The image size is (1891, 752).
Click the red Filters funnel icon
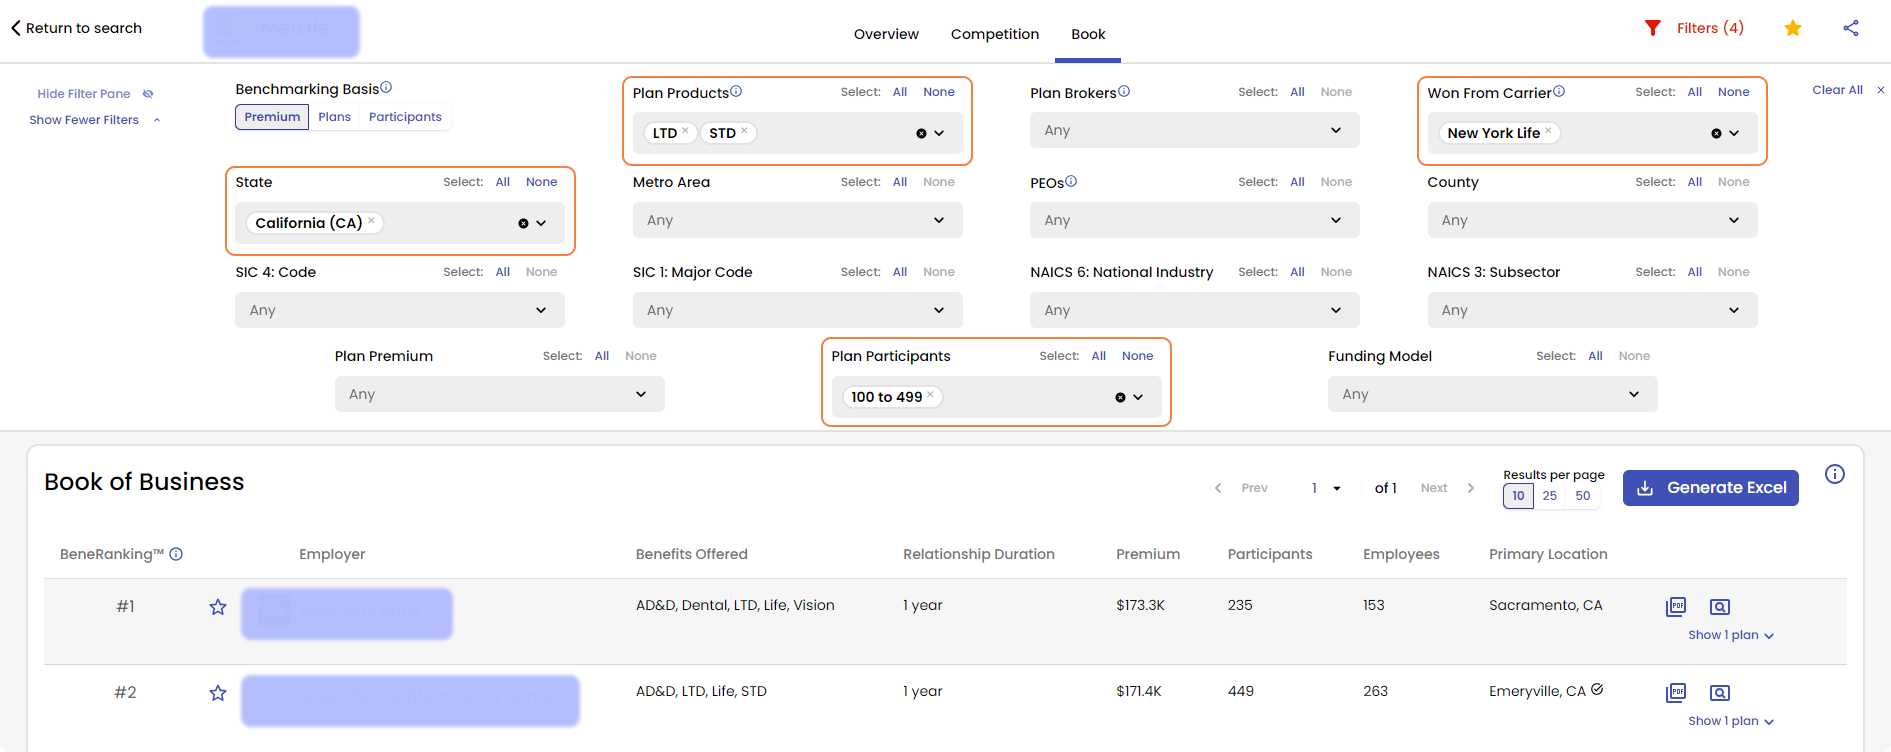(1653, 28)
